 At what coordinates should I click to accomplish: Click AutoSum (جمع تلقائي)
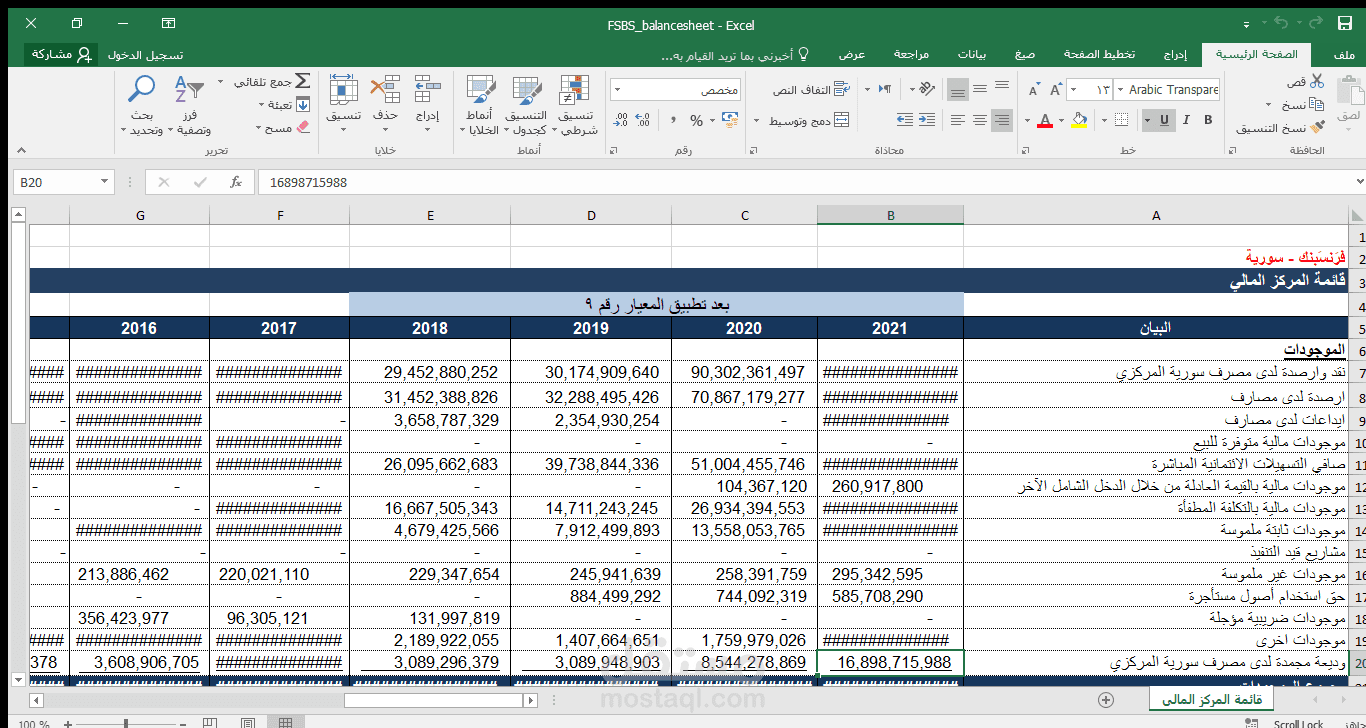(x=272, y=81)
